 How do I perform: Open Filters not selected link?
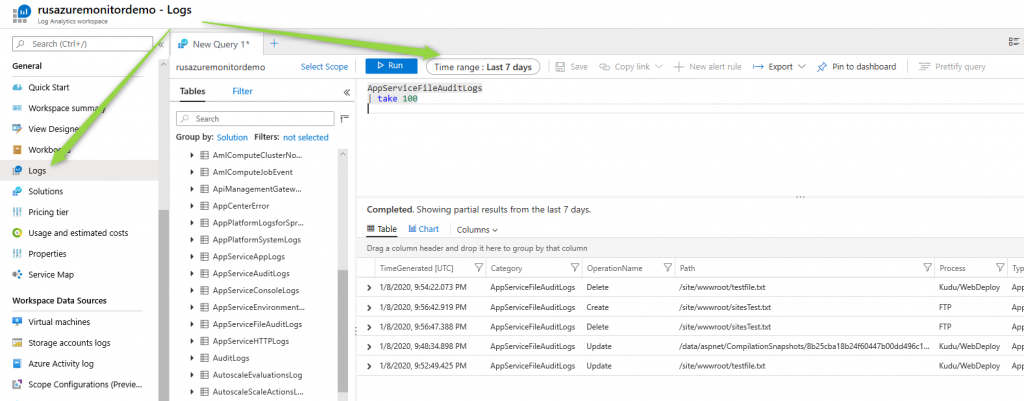pos(306,138)
